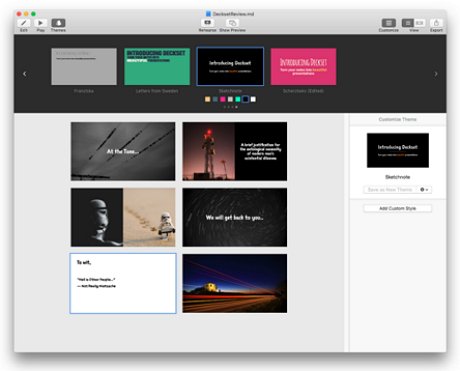This screenshot has height=371, width=460.
Task: Show previous themes with left arrow
Action: [25, 74]
